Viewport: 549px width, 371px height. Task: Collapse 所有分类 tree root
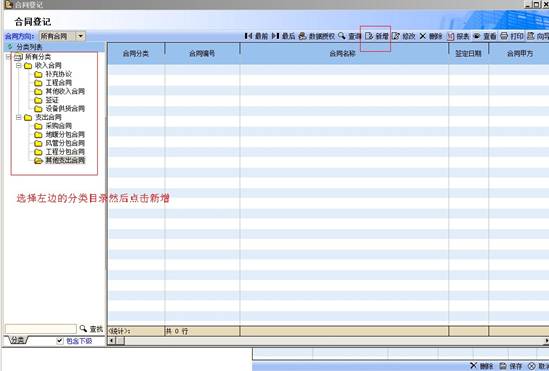coord(8,57)
